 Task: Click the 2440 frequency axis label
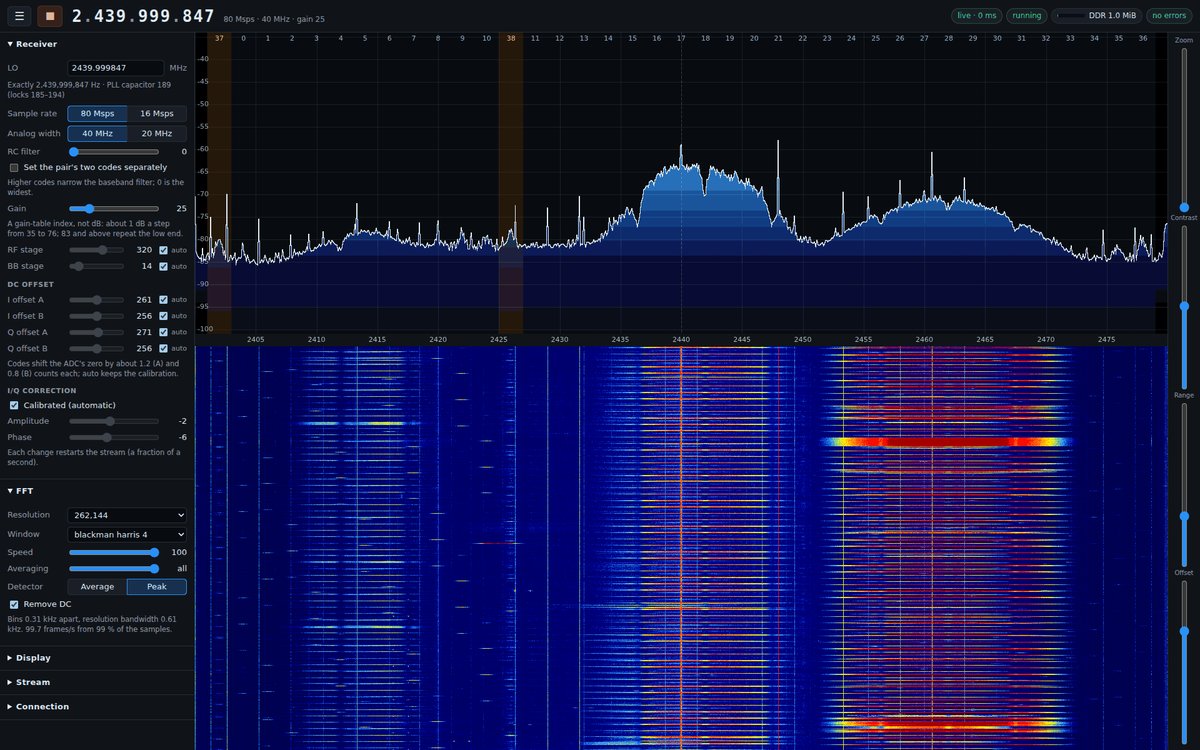coord(681,340)
